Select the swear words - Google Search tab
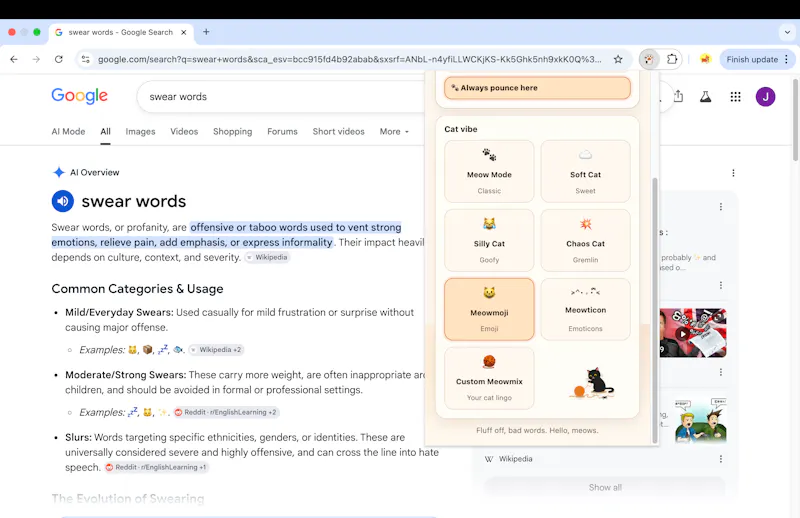The width and height of the screenshot is (800, 518). (121, 32)
